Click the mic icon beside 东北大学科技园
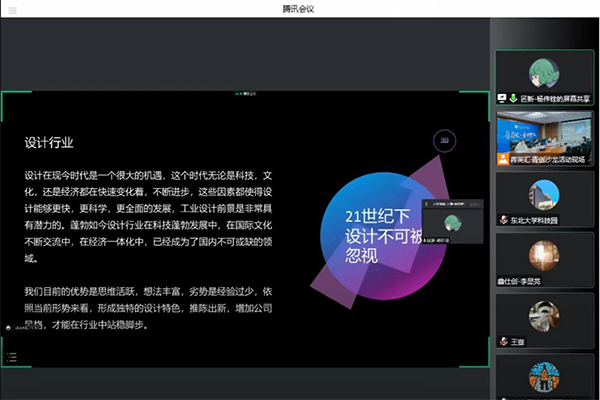The width and height of the screenshot is (600, 400). (x=502, y=220)
